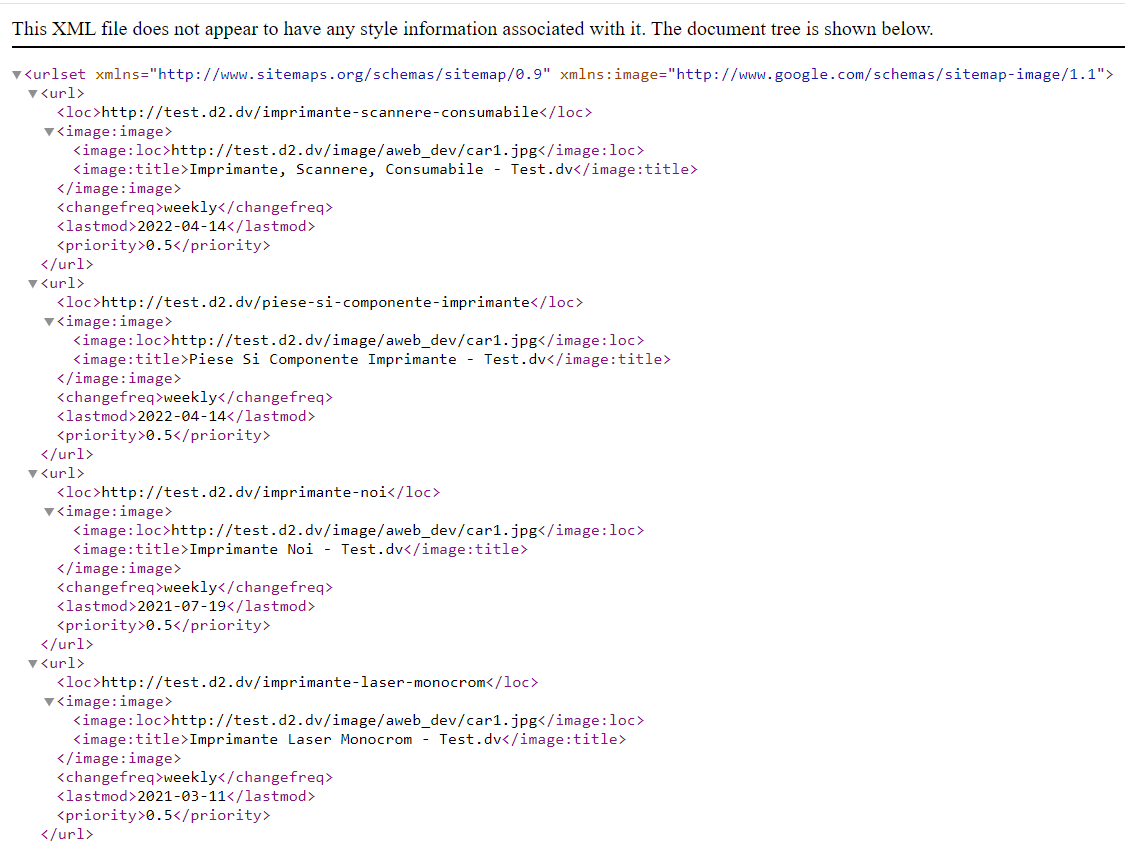Collapse image:image node titled Imprimante Noi
Screen dimensions: 1125x843
click(x=50, y=512)
